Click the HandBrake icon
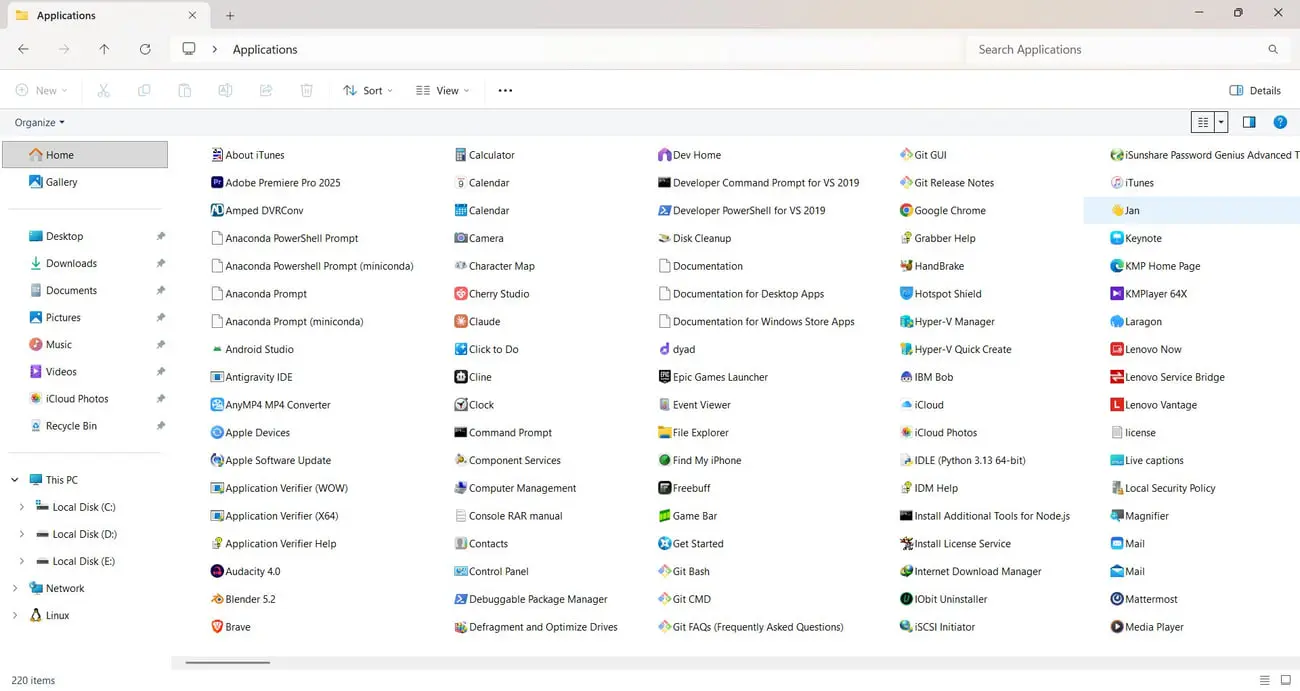This screenshot has width=1300, height=691. coord(906,266)
